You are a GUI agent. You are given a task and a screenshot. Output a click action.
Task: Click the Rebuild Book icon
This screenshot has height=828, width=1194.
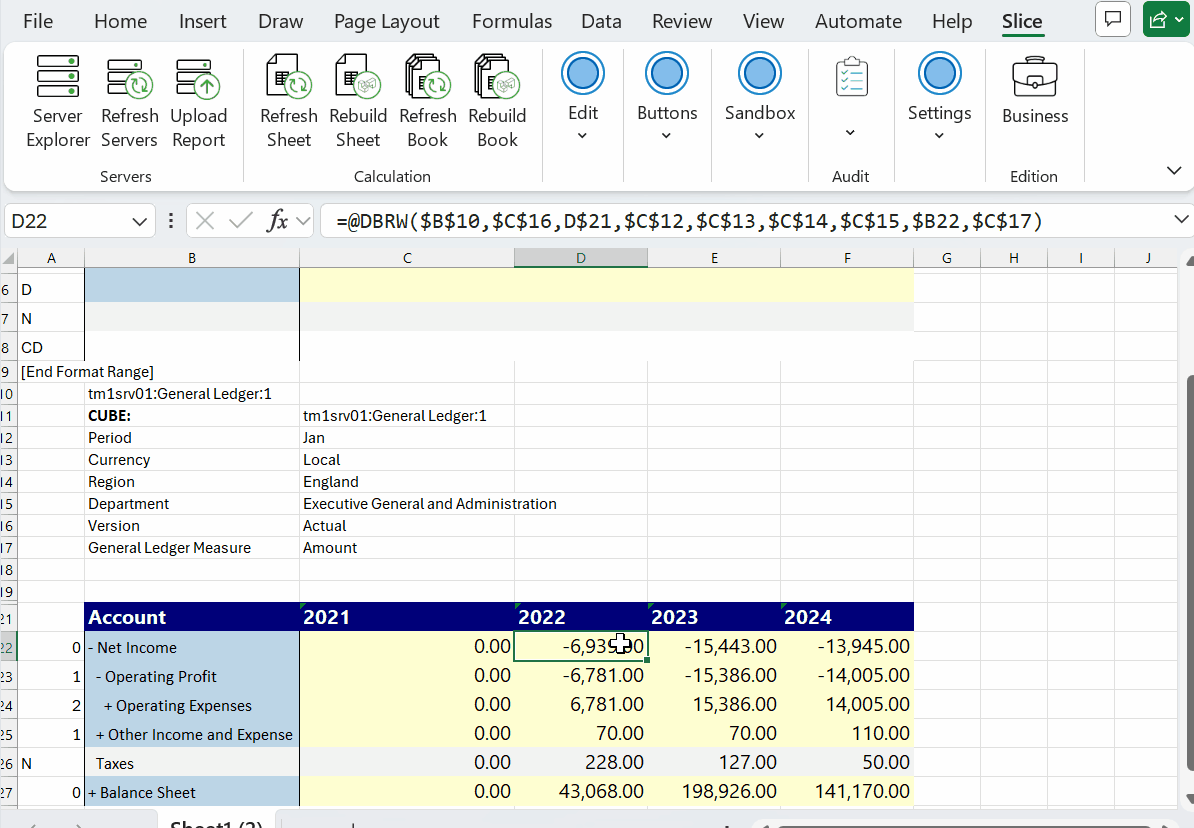point(497,102)
